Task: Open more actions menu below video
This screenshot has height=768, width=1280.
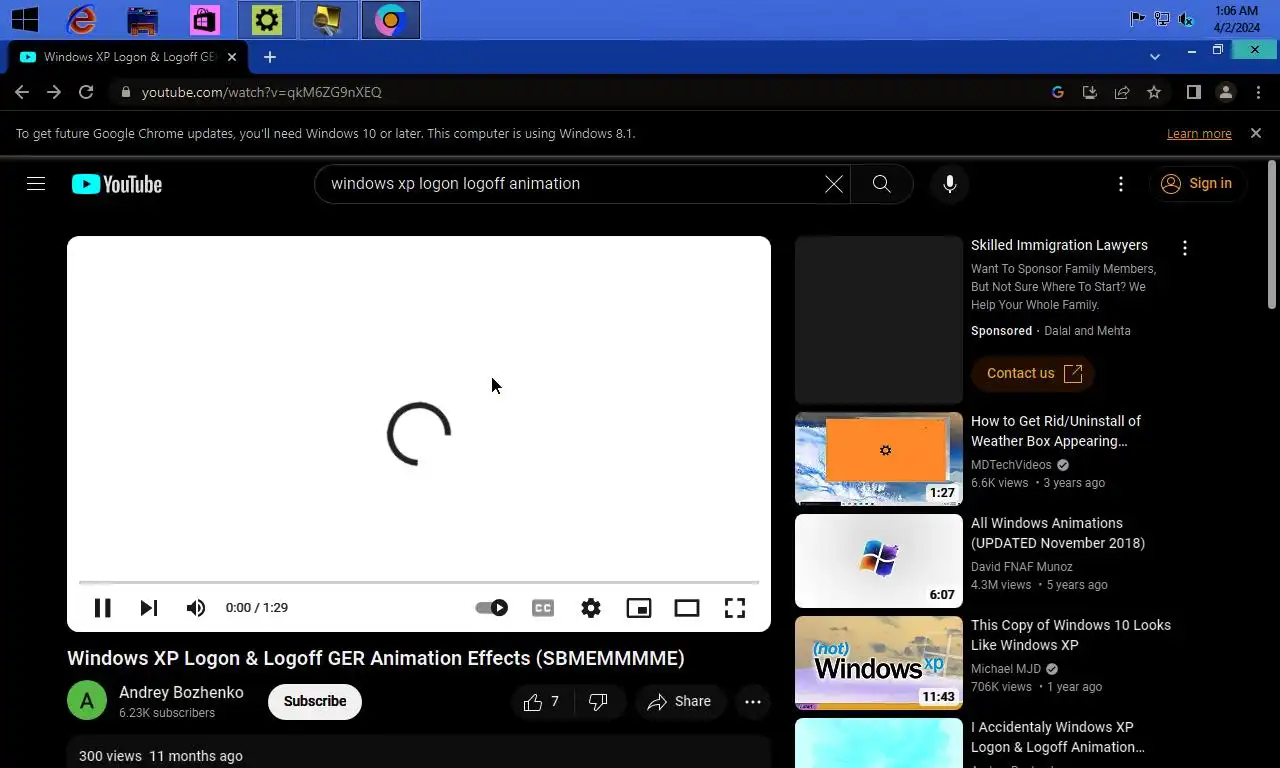Action: pos(753,702)
